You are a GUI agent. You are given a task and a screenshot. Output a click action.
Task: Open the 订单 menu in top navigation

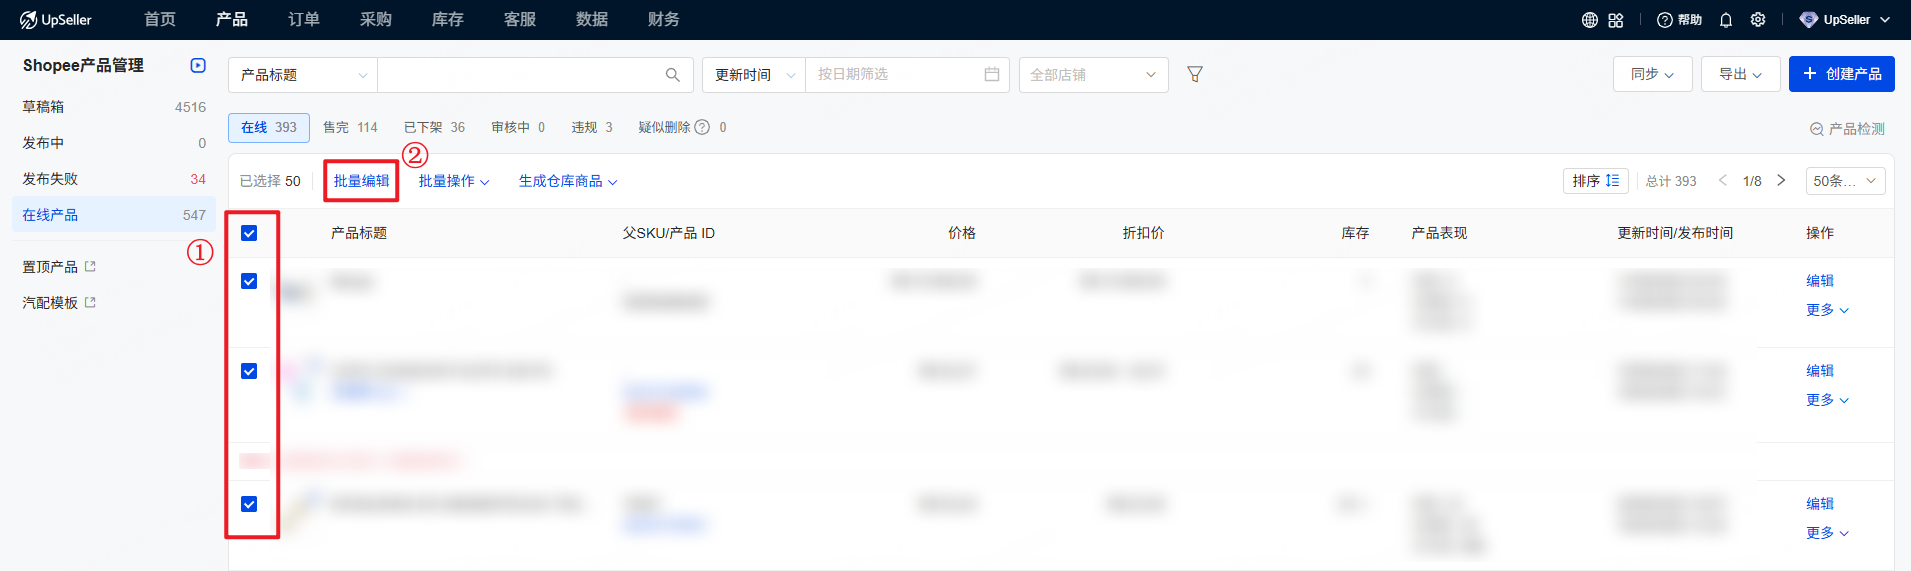(304, 20)
